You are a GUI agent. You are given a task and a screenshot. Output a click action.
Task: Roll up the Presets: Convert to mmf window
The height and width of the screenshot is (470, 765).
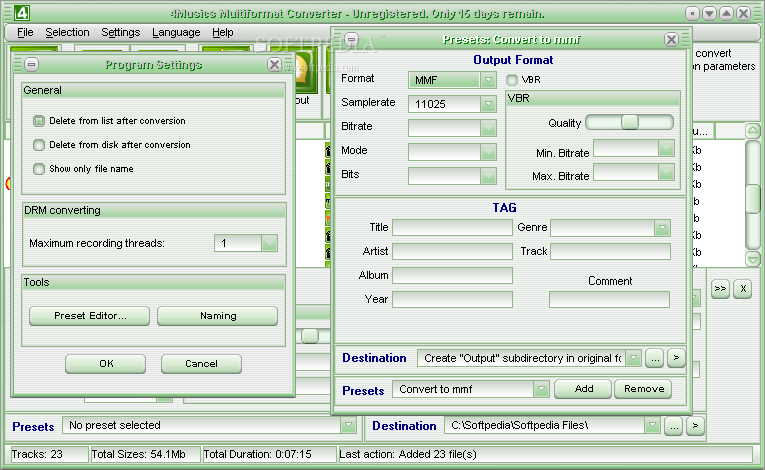point(351,39)
